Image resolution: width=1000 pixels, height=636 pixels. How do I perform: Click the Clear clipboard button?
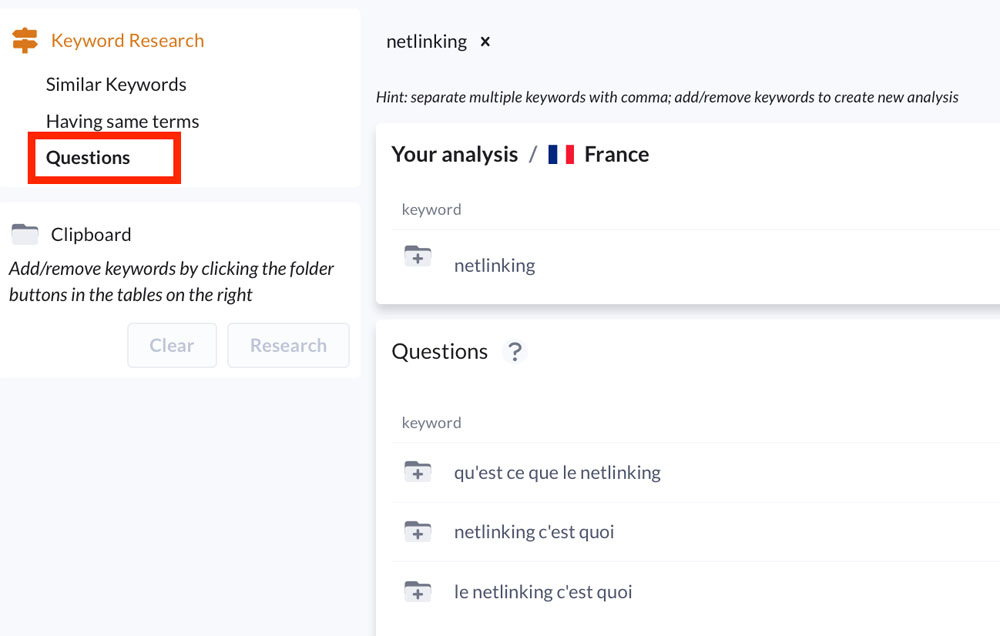coord(172,345)
